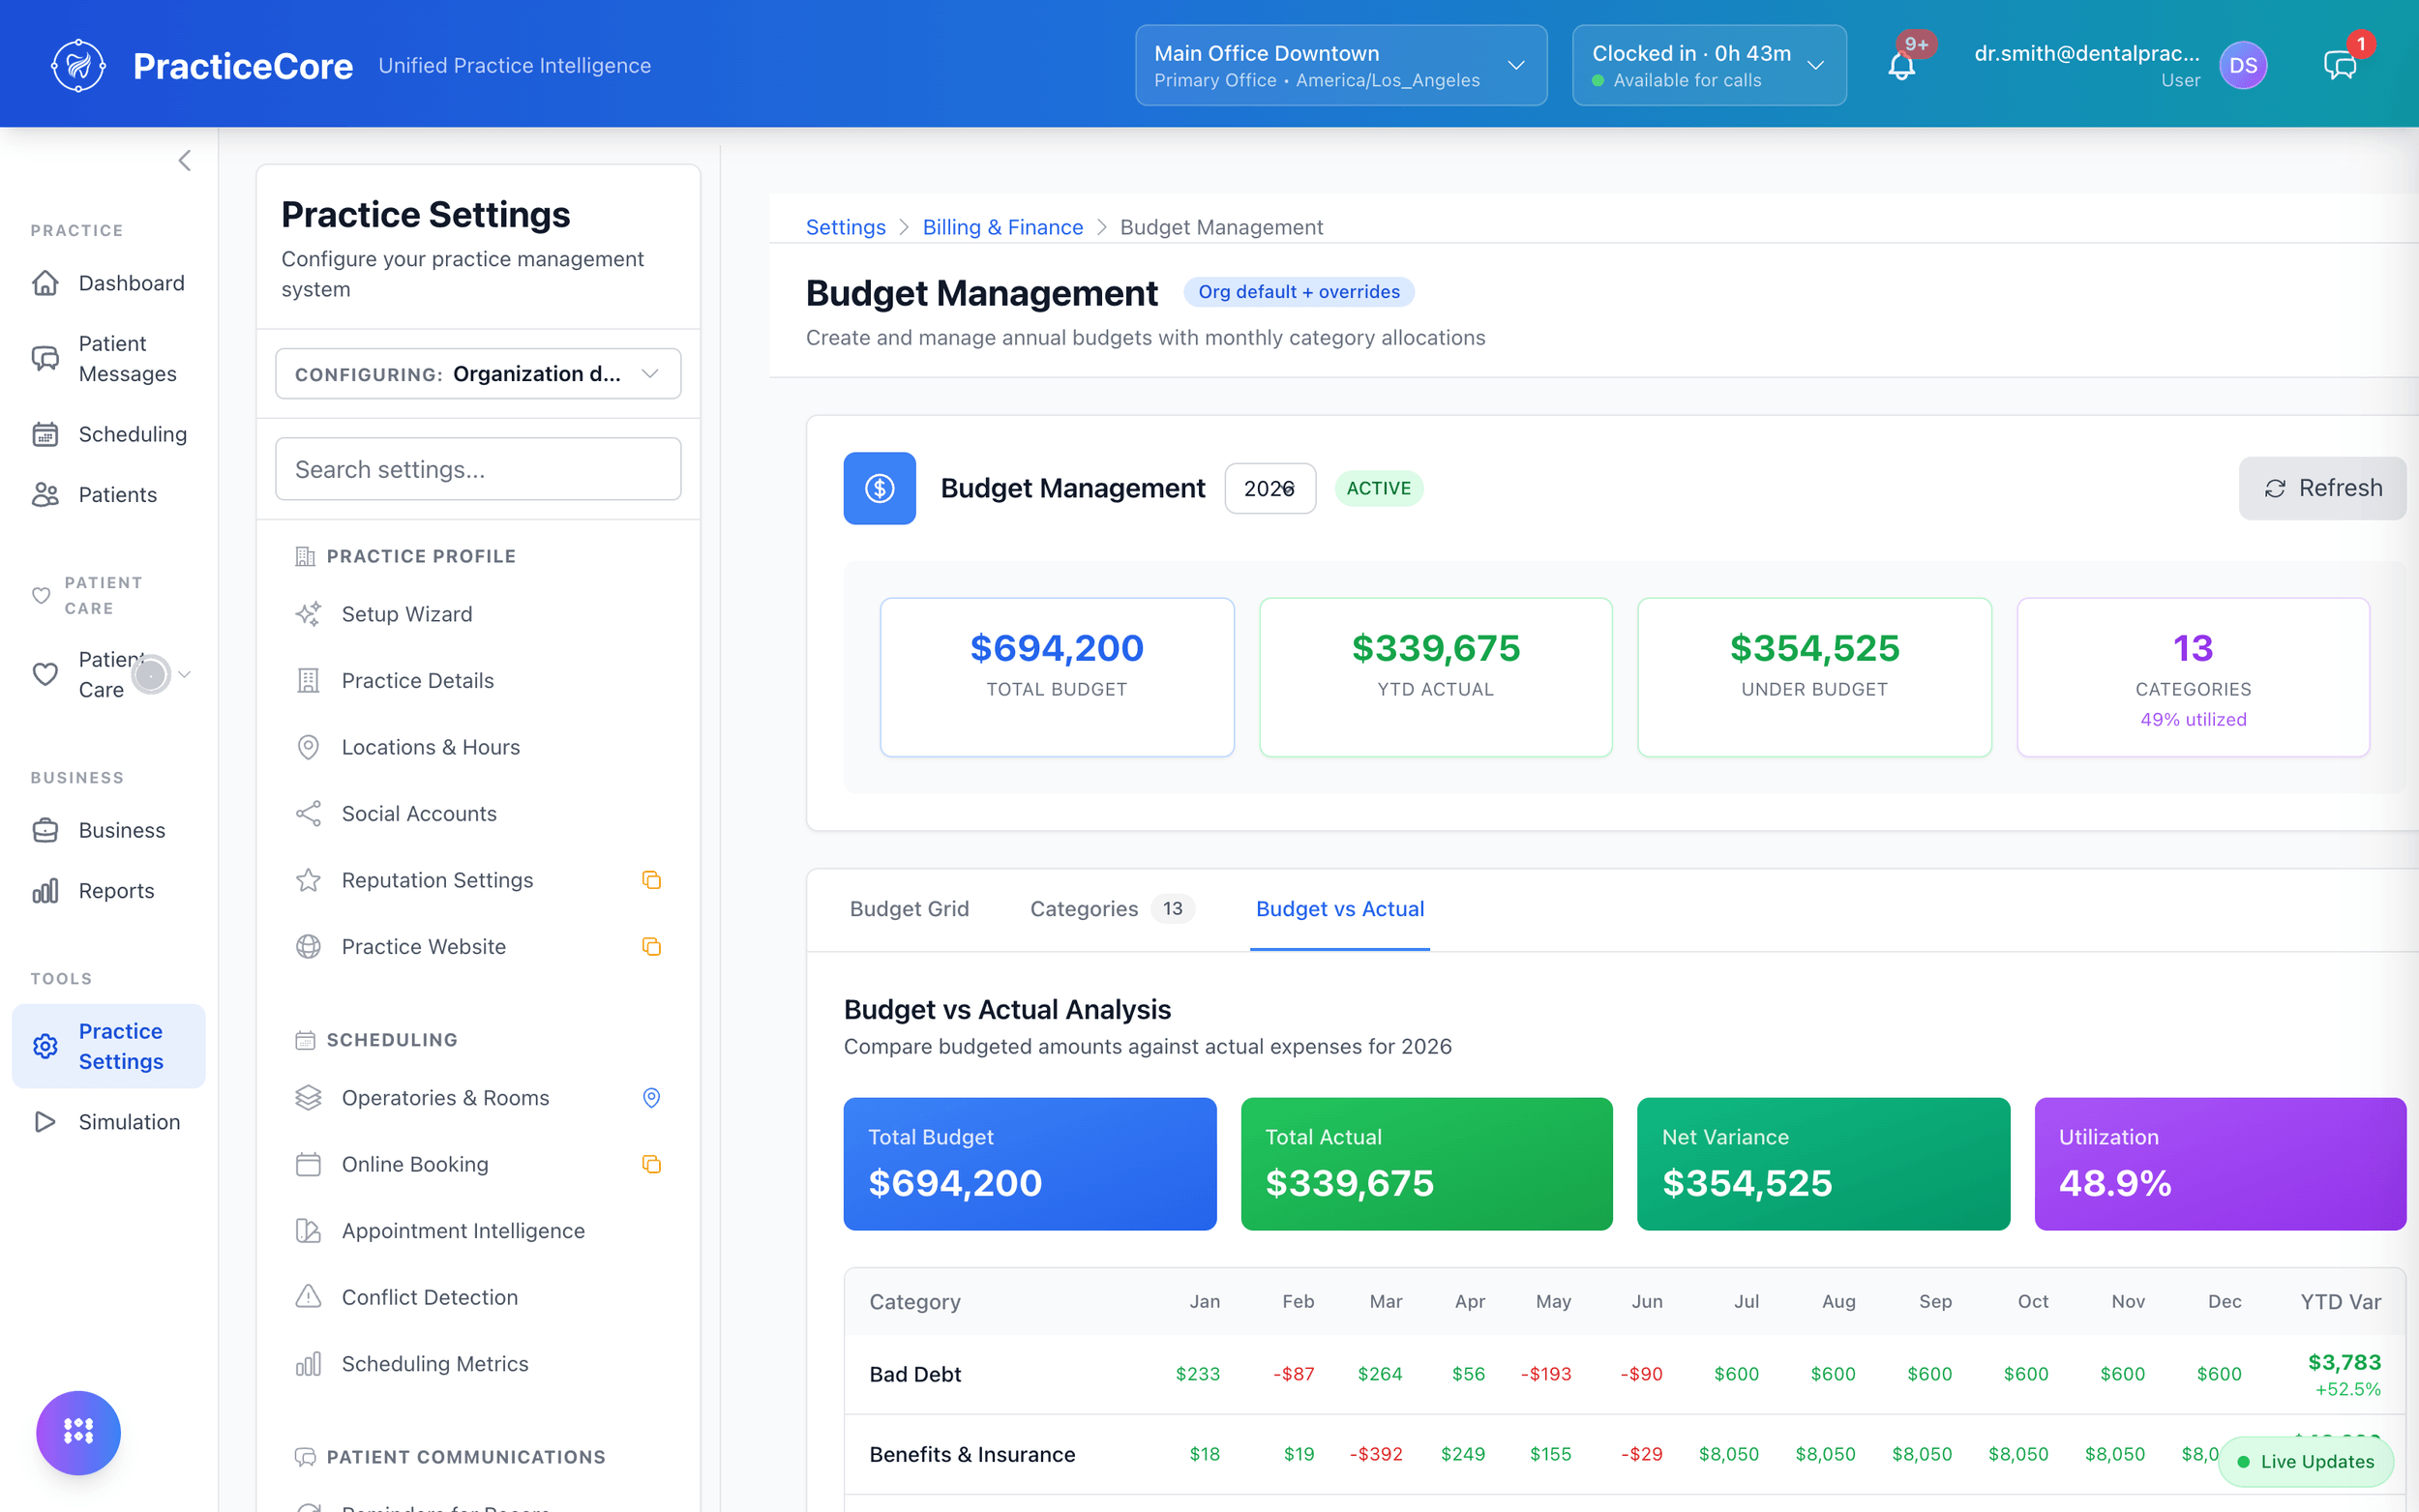Open Online Booking settings
Screen dimensions: 2419x1512
coord(478,1164)
